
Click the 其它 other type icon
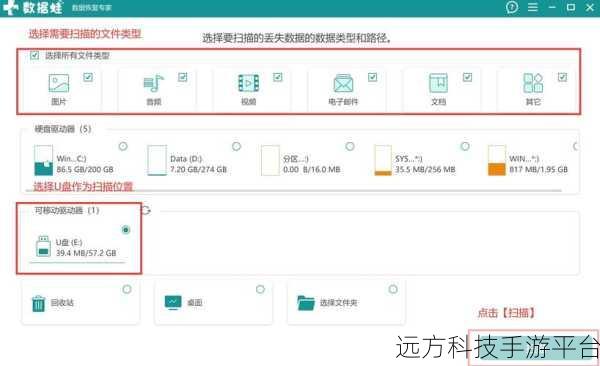(x=533, y=83)
